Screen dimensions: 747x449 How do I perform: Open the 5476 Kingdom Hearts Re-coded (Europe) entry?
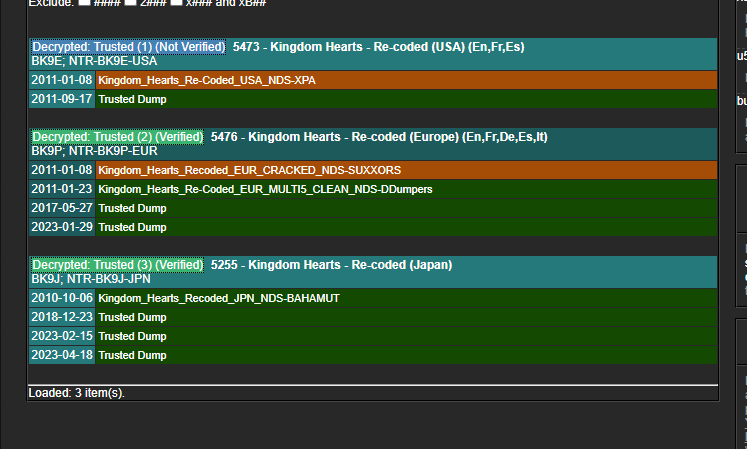(x=379, y=137)
